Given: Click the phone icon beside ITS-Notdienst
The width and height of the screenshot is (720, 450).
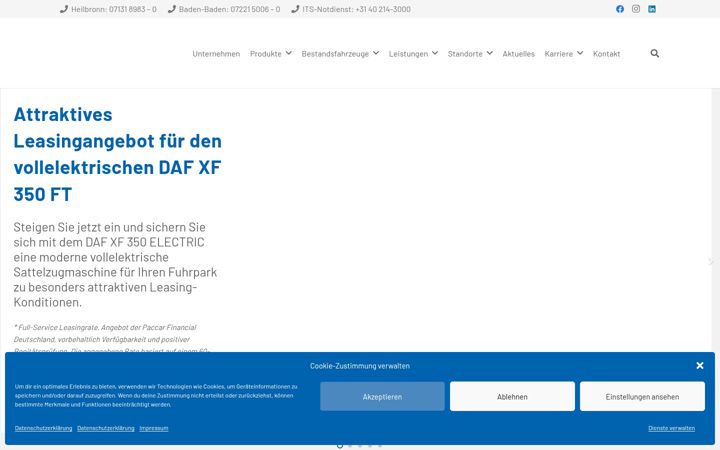Looking at the screenshot, I should [x=295, y=9].
